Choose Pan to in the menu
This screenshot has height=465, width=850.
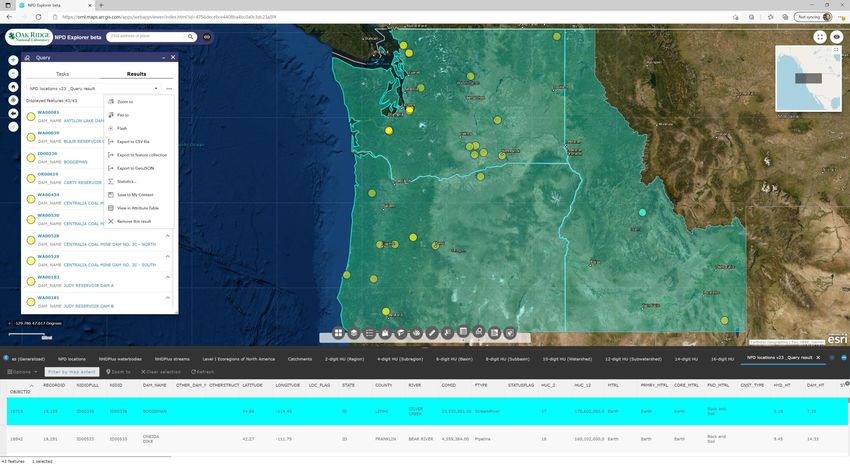click(123, 115)
